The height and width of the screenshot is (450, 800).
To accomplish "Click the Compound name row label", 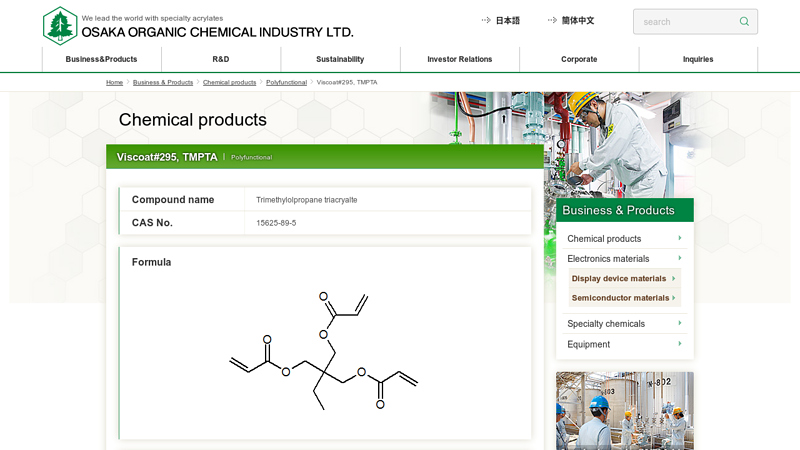I will pyautogui.click(x=173, y=199).
